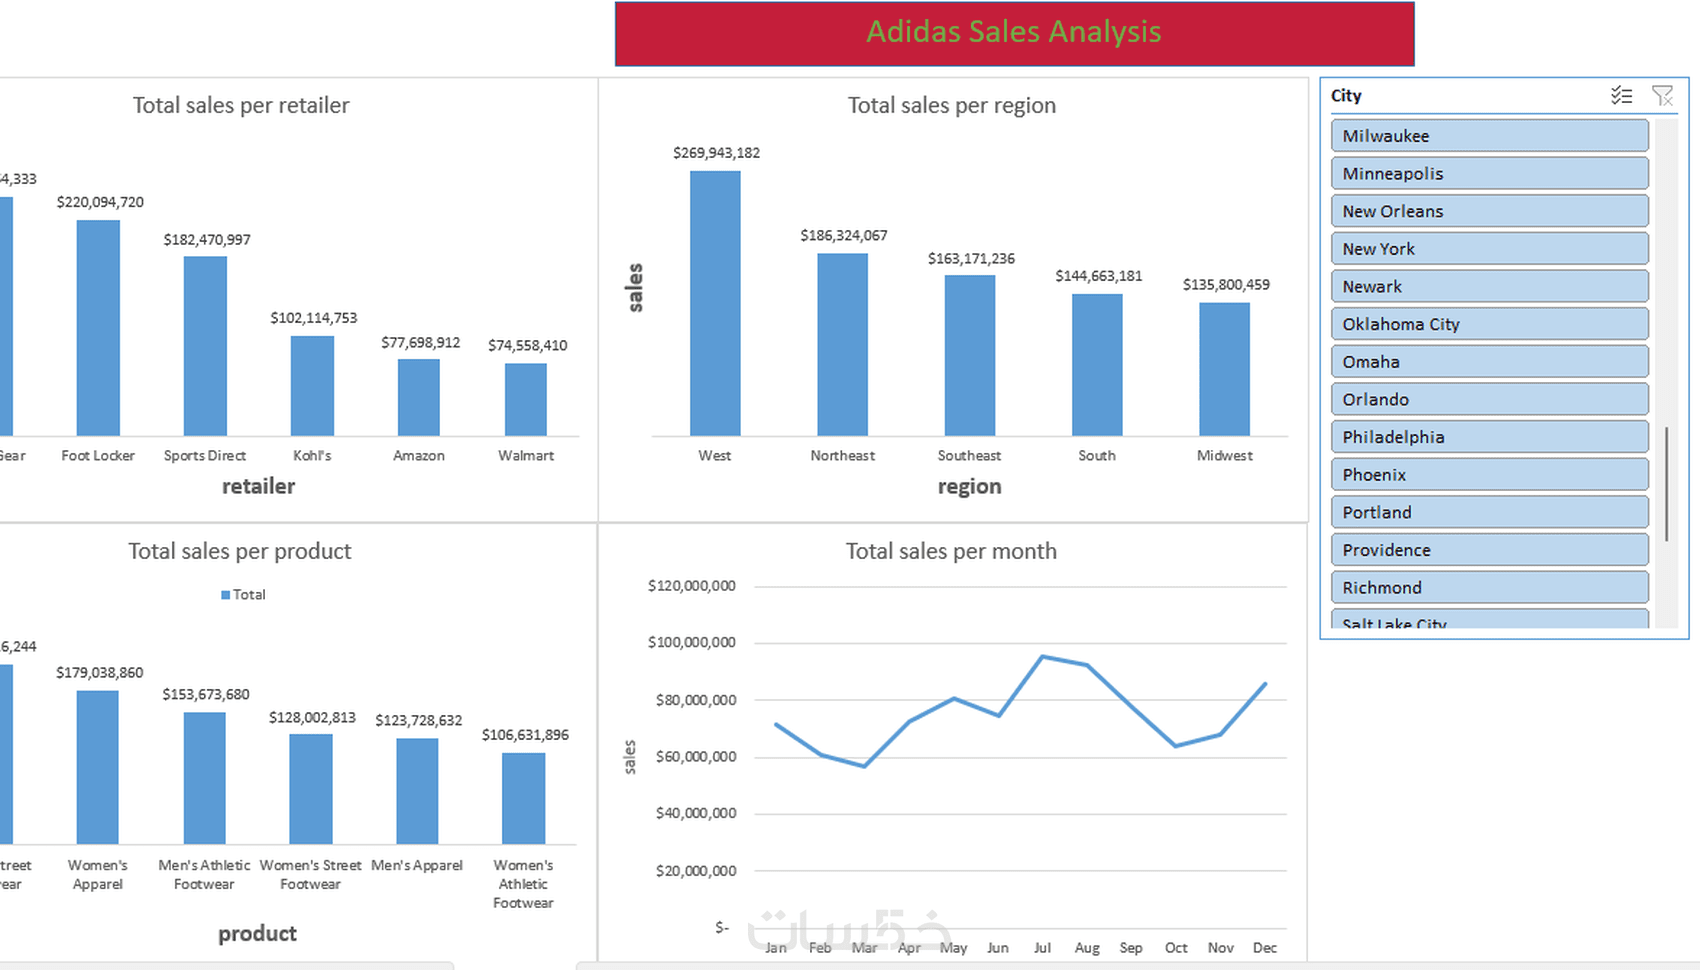Select the West bar in region chart
The width and height of the screenshot is (1700, 970).
[x=714, y=300]
